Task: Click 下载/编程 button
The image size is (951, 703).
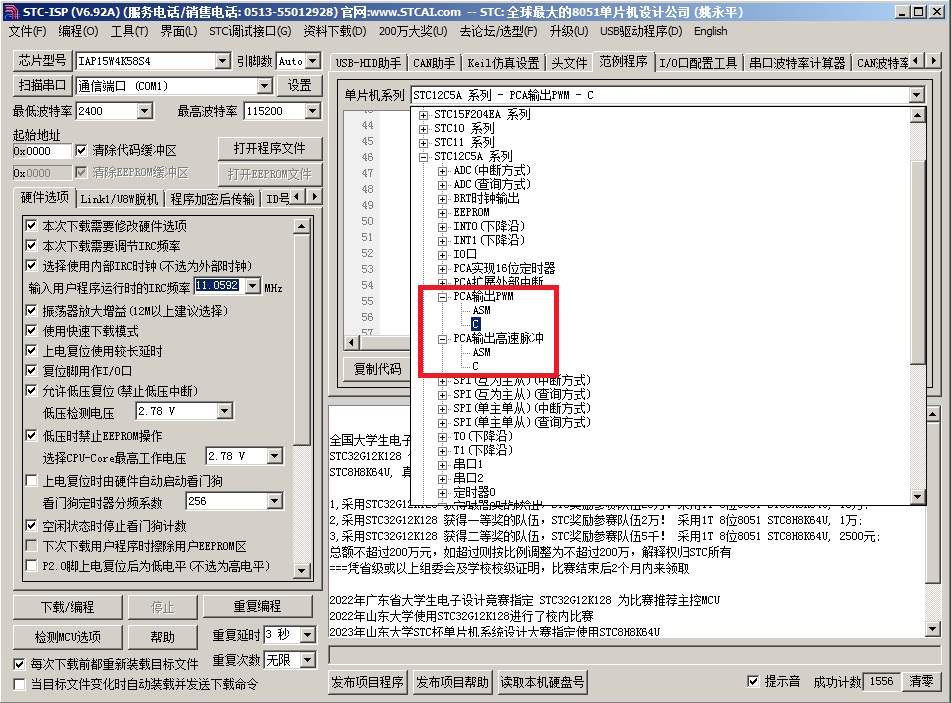Action: pyautogui.click(x=67, y=607)
